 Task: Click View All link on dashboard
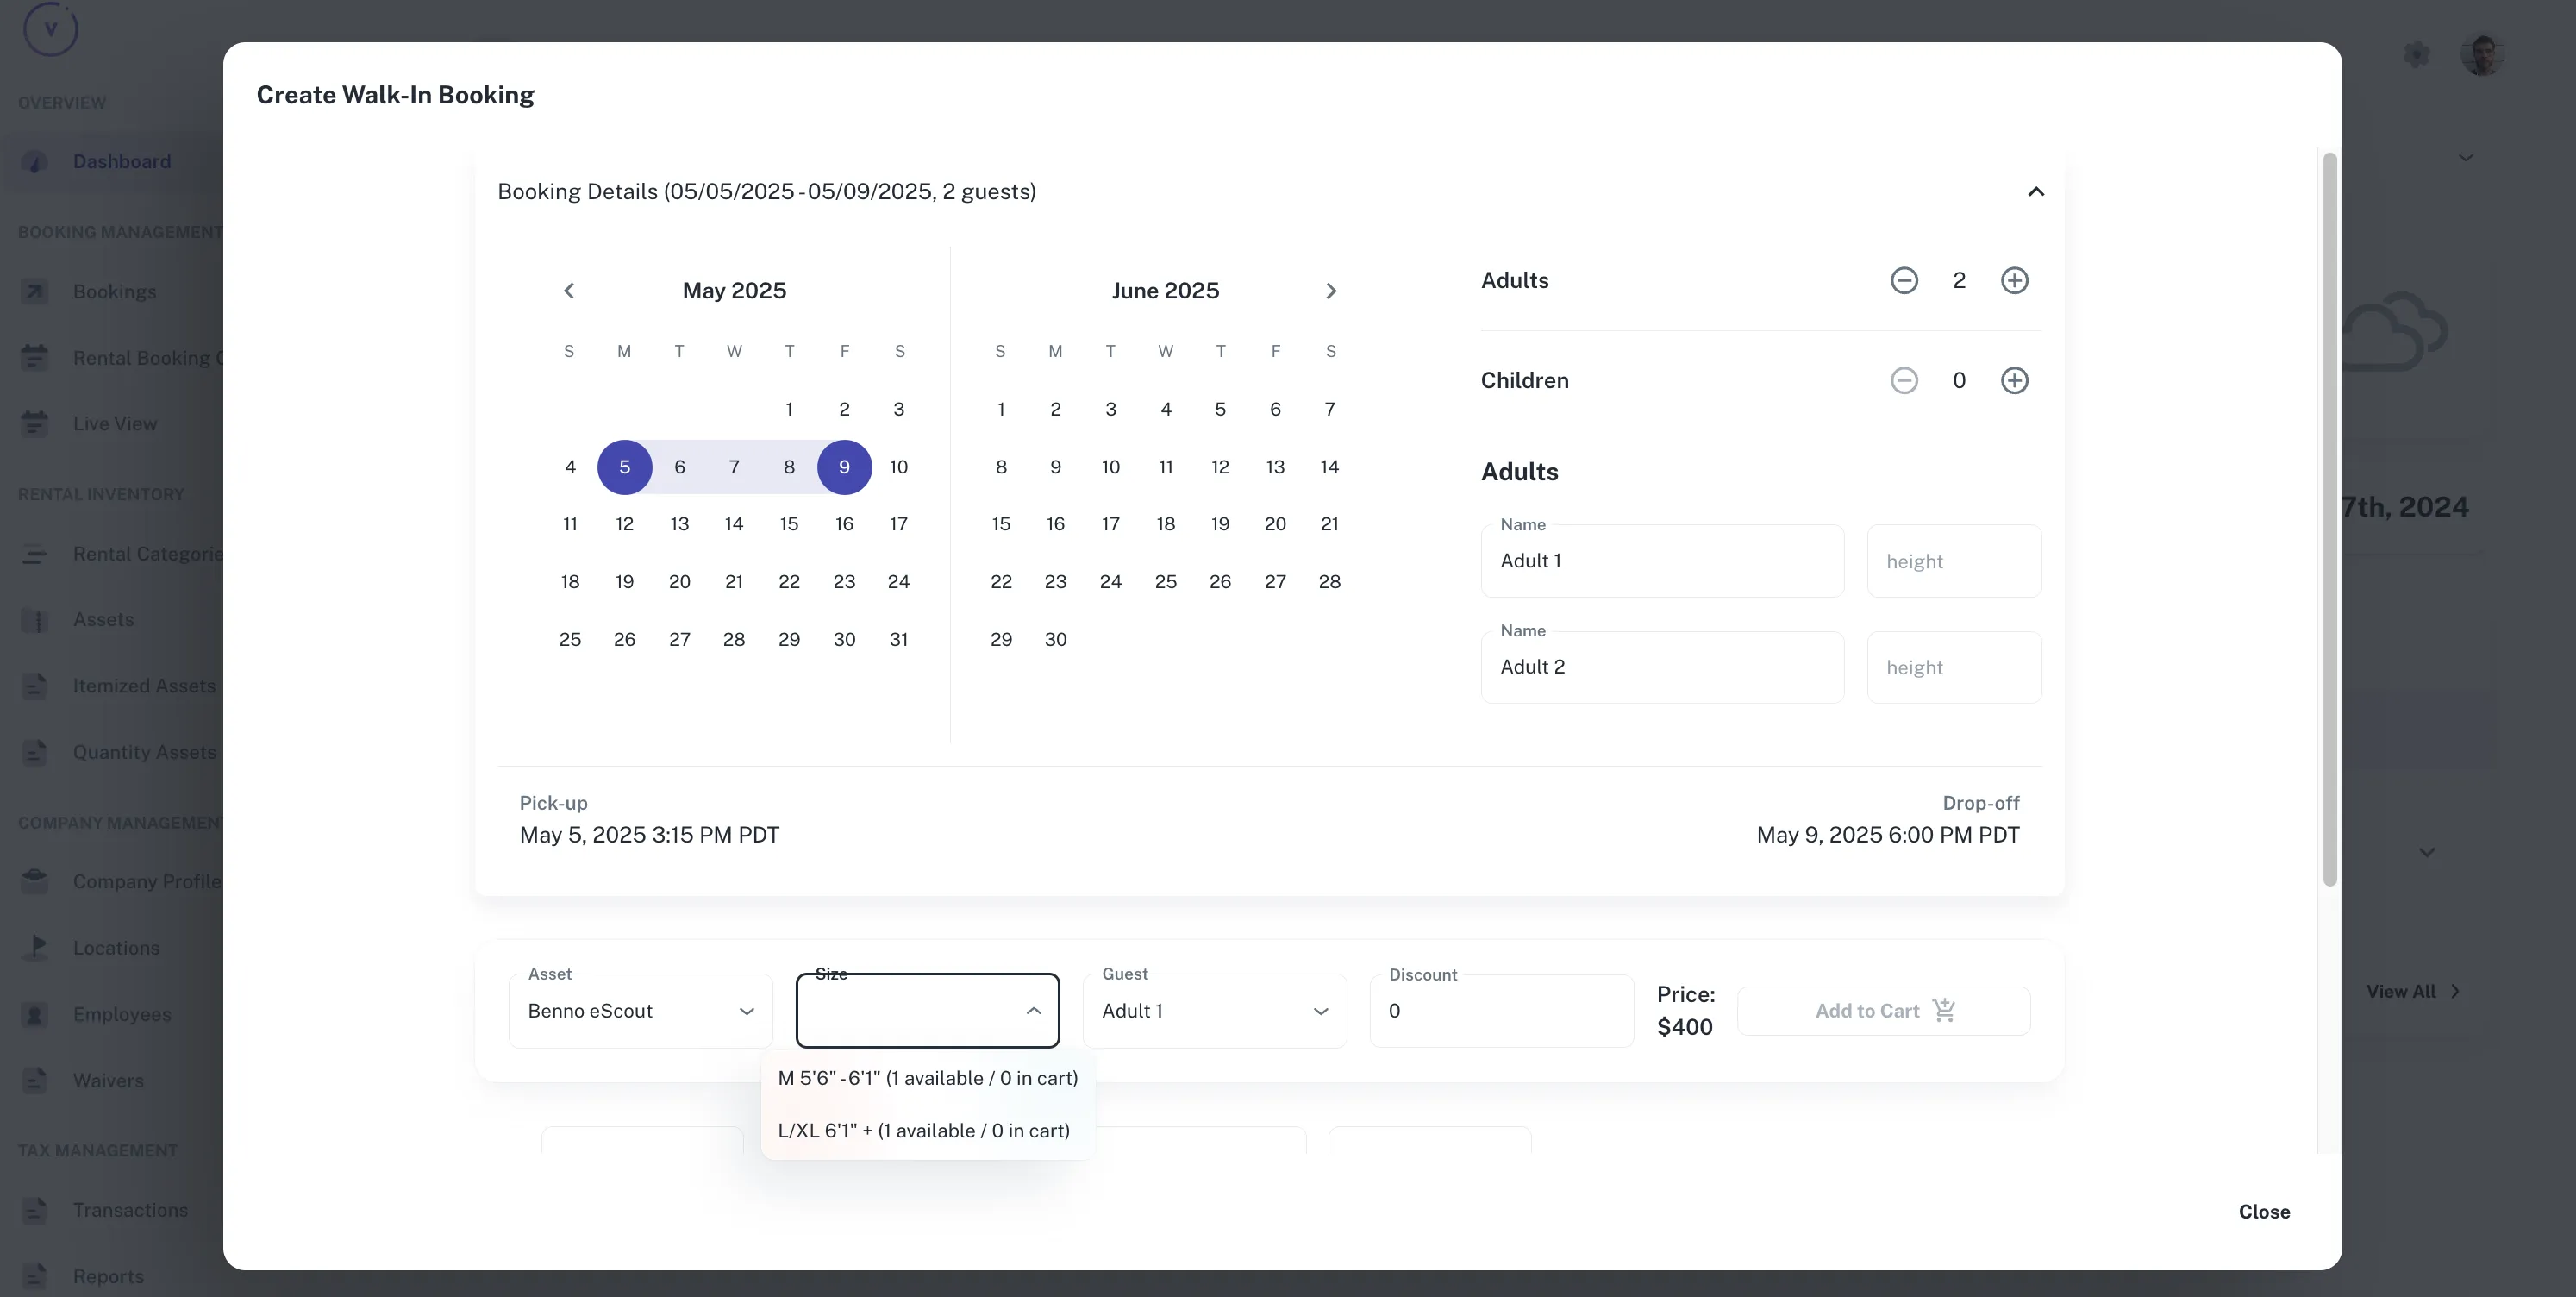[2413, 991]
